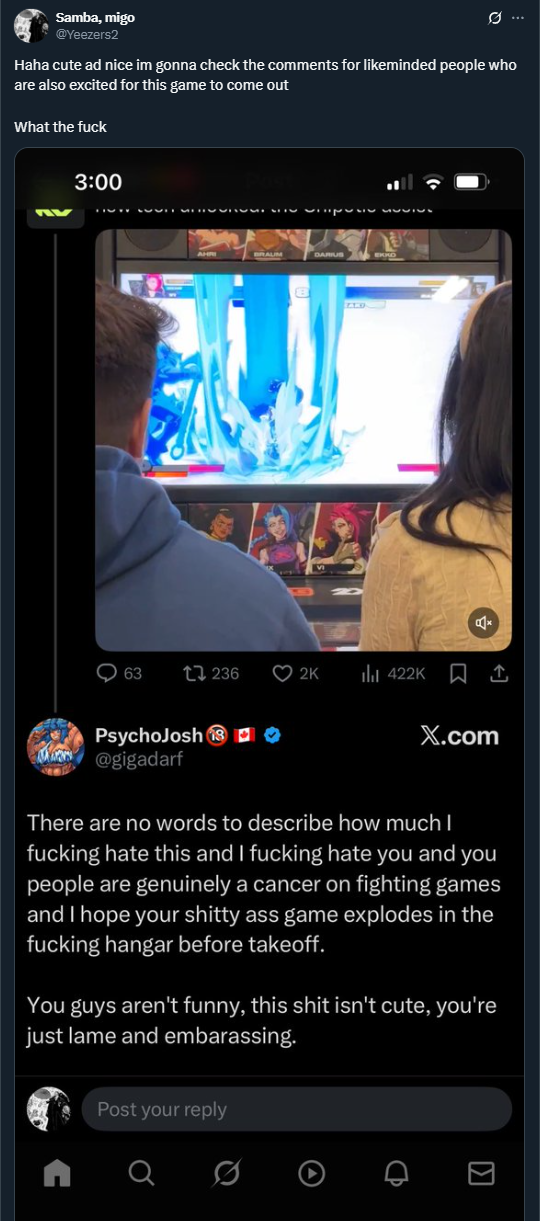Click the share upload arrow icon

click(498, 674)
